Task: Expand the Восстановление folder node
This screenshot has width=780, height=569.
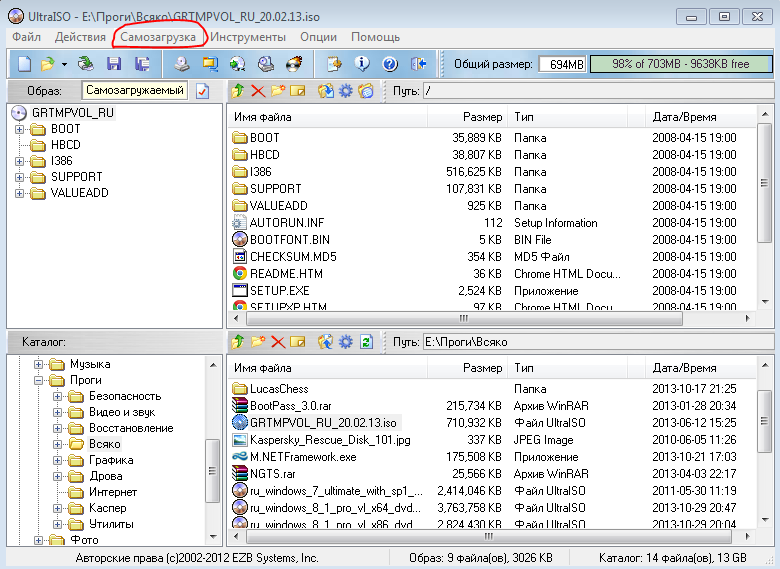Action: point(57,428)
